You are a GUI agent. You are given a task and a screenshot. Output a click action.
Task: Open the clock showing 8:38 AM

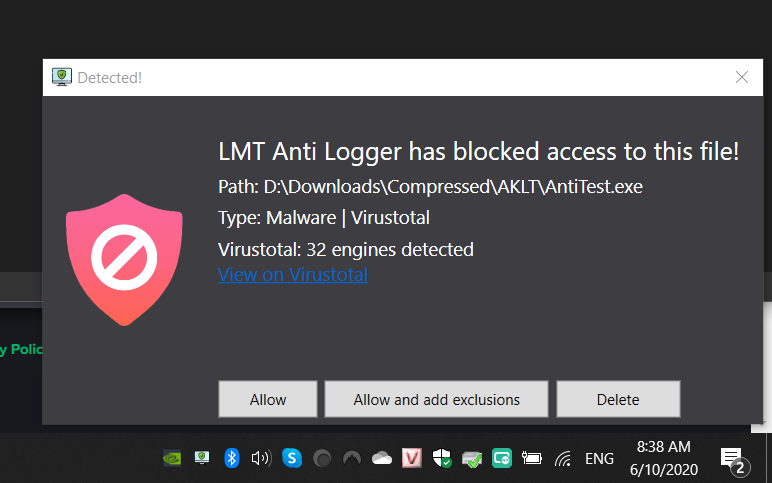tap(663, 458)
